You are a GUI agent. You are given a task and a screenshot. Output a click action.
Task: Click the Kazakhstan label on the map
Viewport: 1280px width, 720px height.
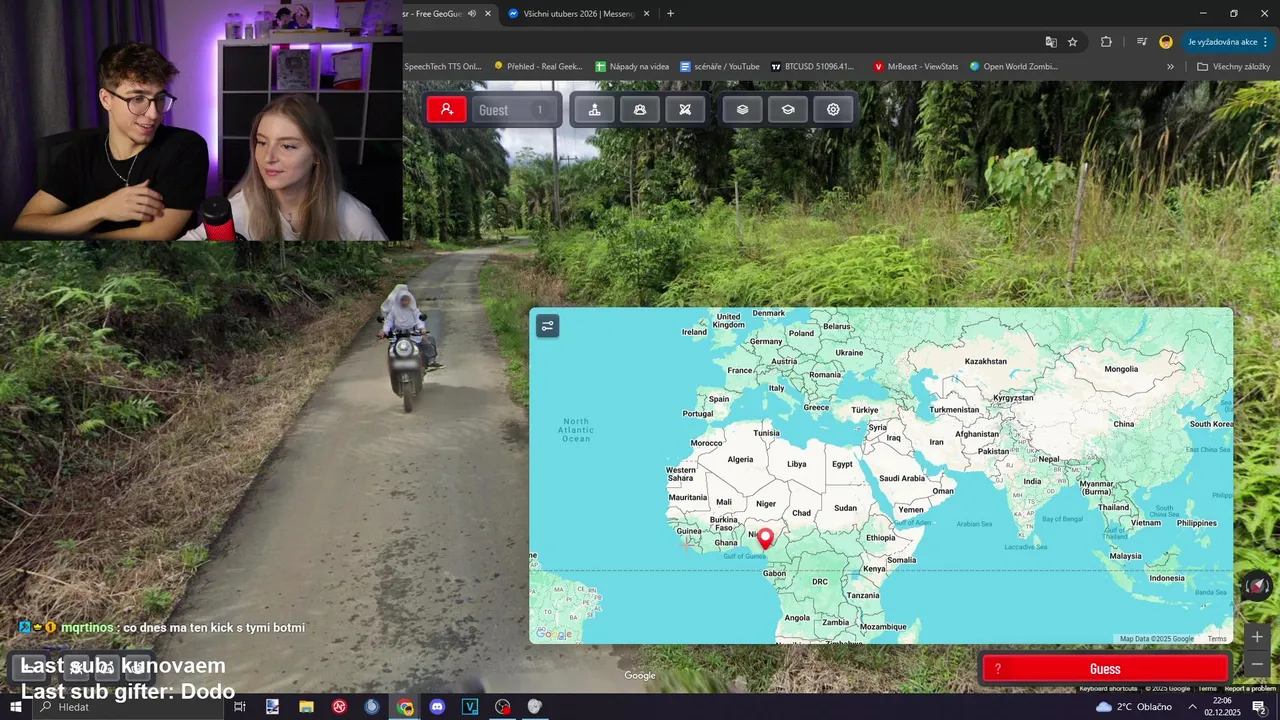pos(986,361)
